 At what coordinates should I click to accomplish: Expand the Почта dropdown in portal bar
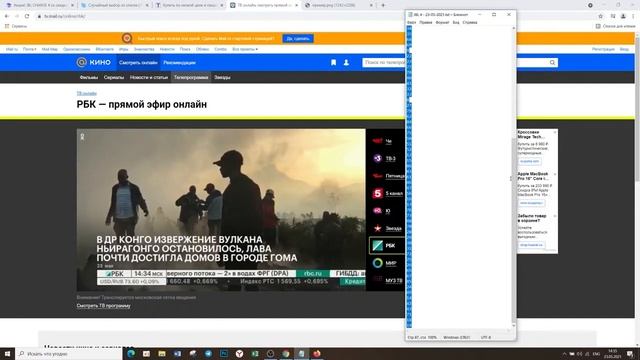click(x=29, y=49)
